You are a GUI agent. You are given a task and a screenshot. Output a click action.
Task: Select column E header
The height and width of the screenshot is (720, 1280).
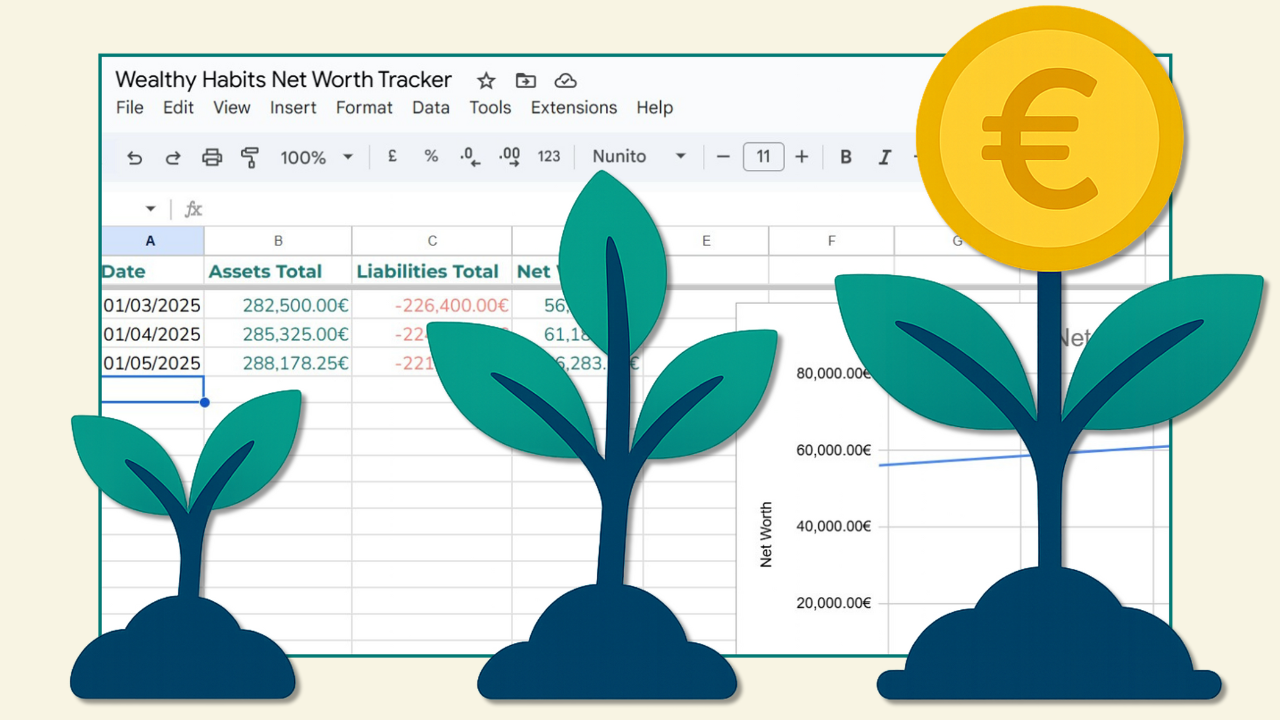click(706, 241)
